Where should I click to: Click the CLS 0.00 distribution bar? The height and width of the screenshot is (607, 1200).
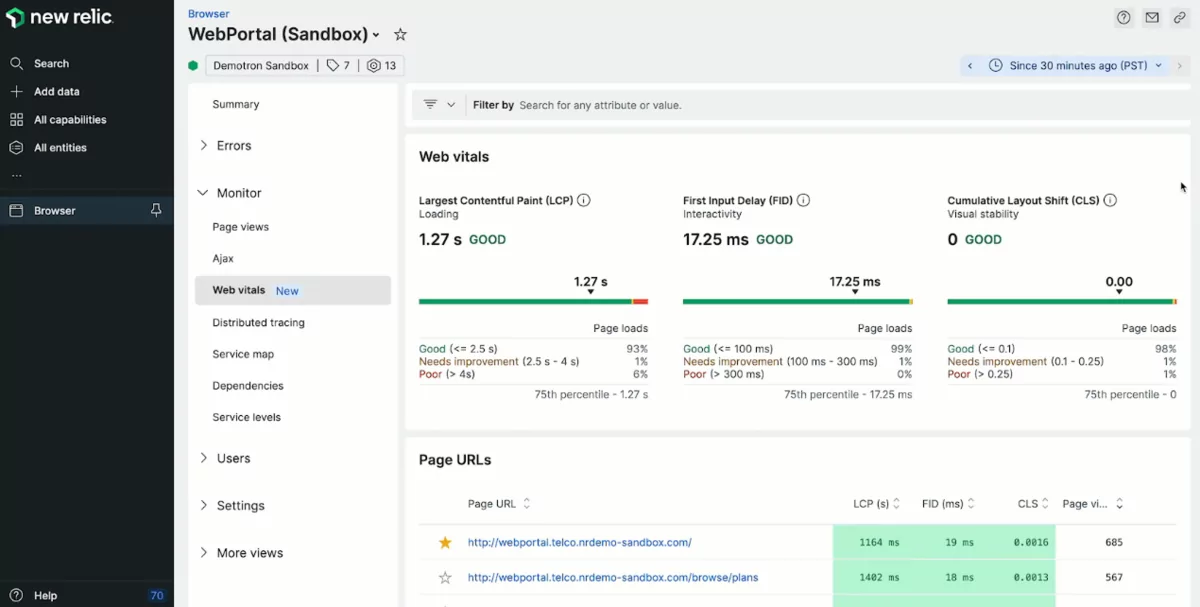(1062, 301)
